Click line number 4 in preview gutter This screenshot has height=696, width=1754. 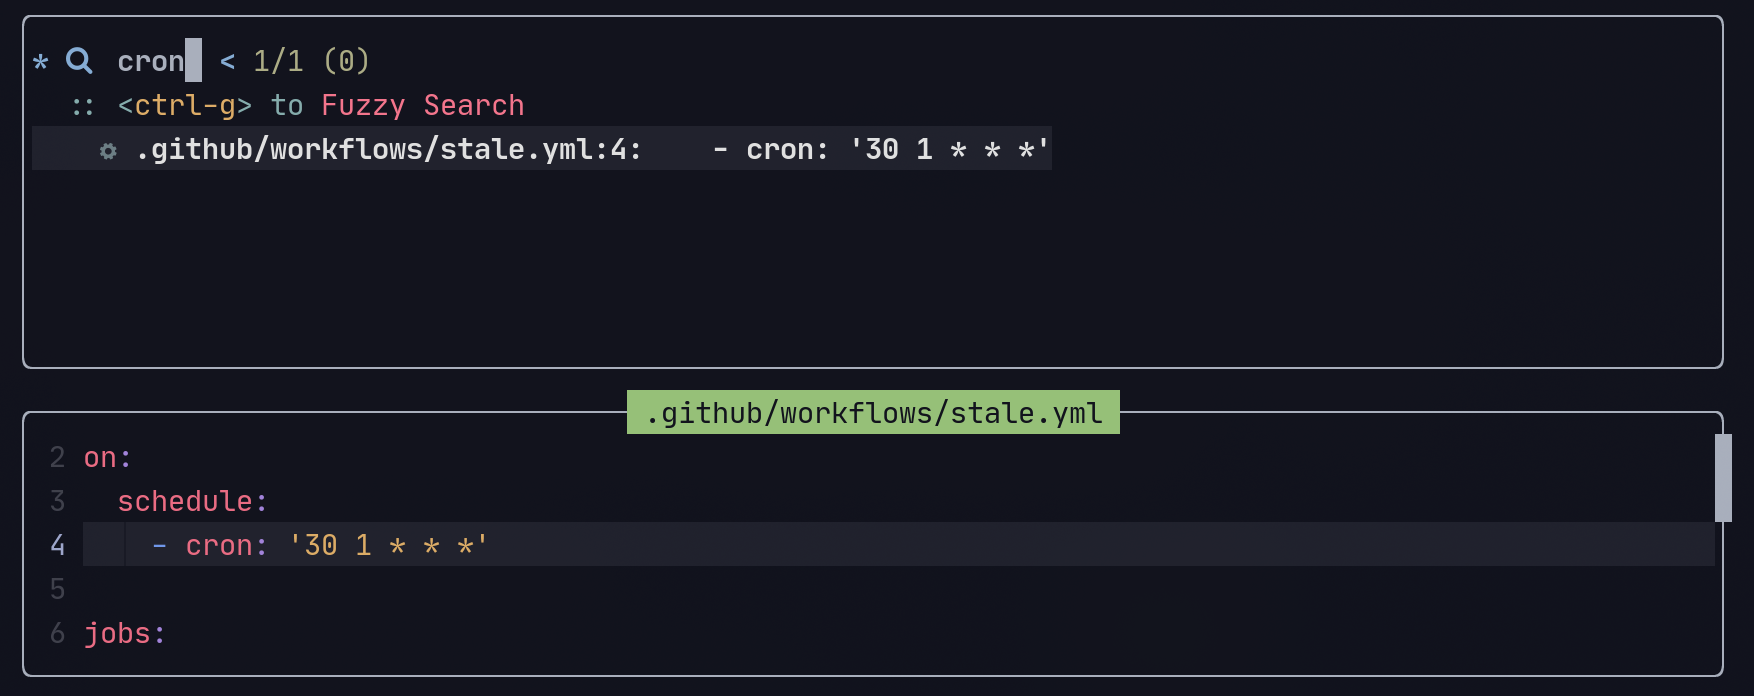pos(58,545)
